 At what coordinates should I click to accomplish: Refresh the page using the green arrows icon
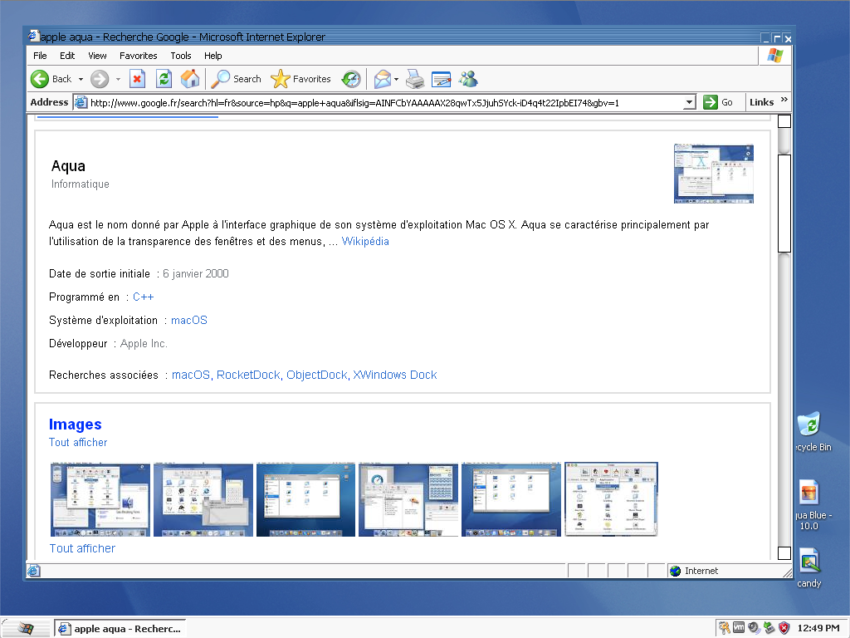click(164, 79)
